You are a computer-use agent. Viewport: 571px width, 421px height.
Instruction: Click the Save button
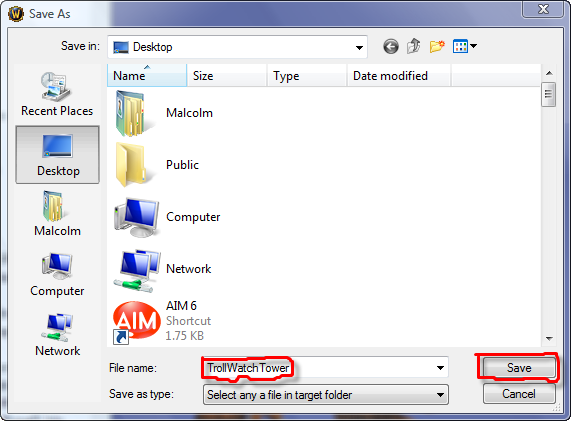(519, 368)
